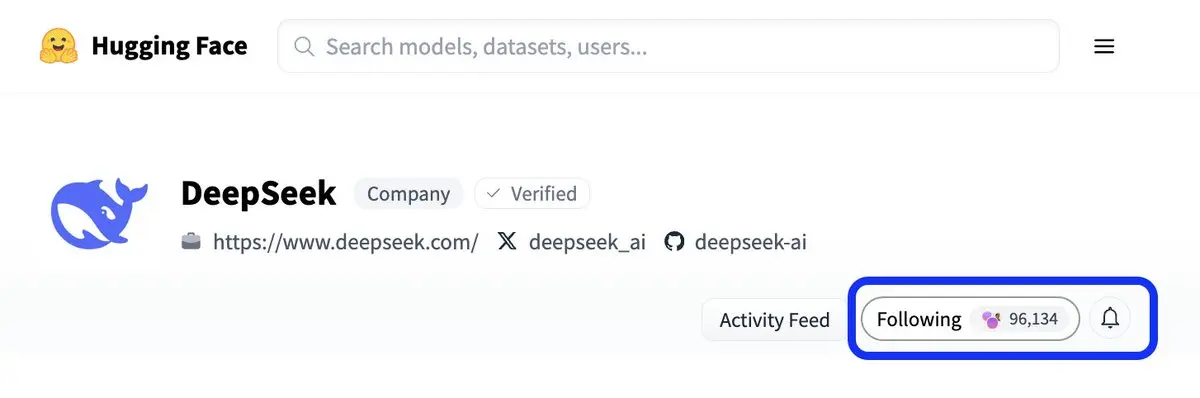Open the hamburger navigation menu
The width and height of the screenshot is (1200, 398).
pyautogui.click(x=1104, y=46)
